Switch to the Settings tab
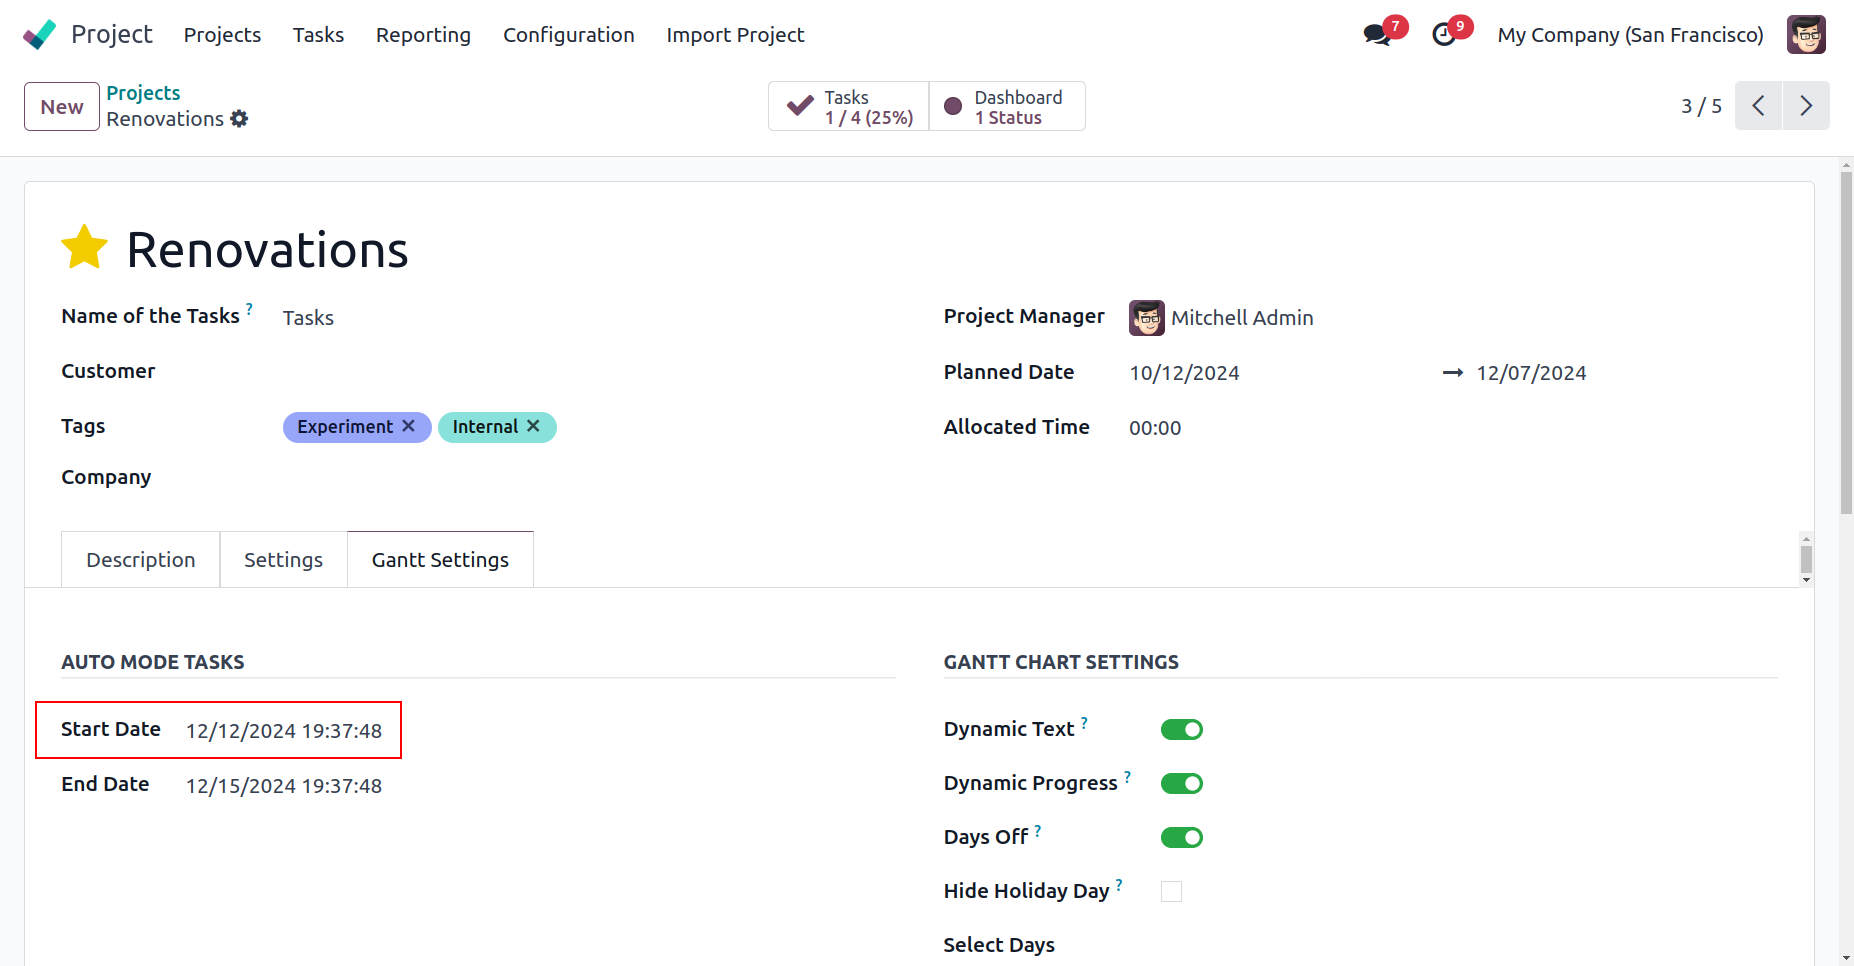The height and width of the screenshot is (966, 1854). [283, 560]
